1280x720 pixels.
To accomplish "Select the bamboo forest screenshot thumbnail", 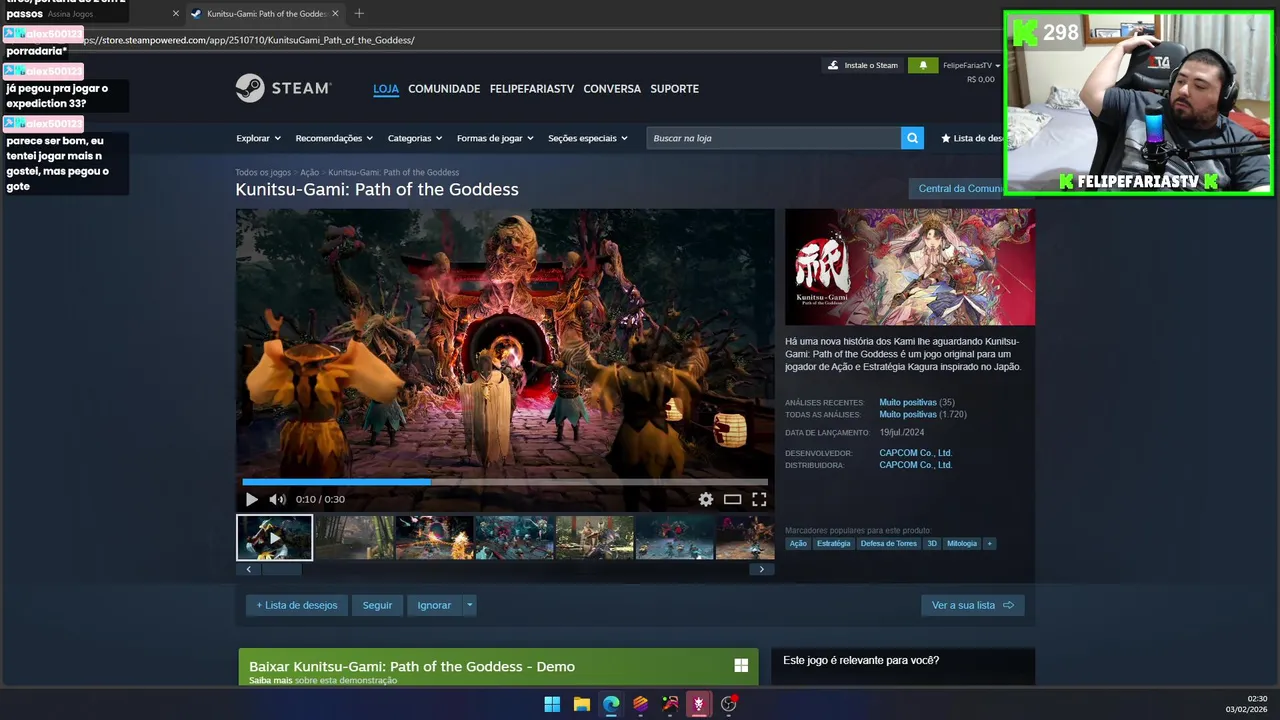I will tap(354, 537).
